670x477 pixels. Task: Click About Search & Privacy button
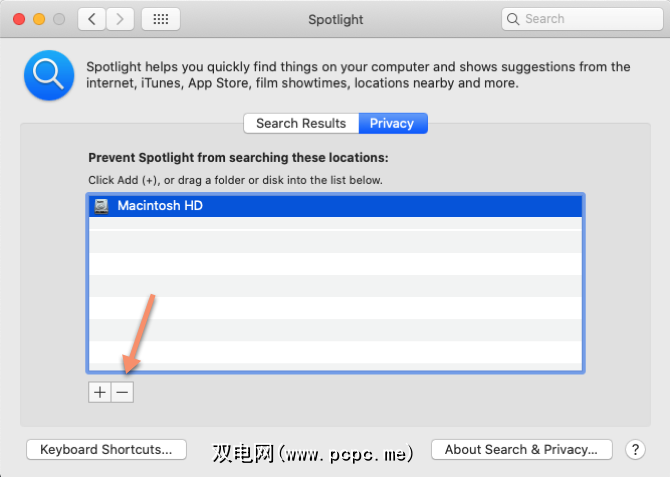[521, 450]
